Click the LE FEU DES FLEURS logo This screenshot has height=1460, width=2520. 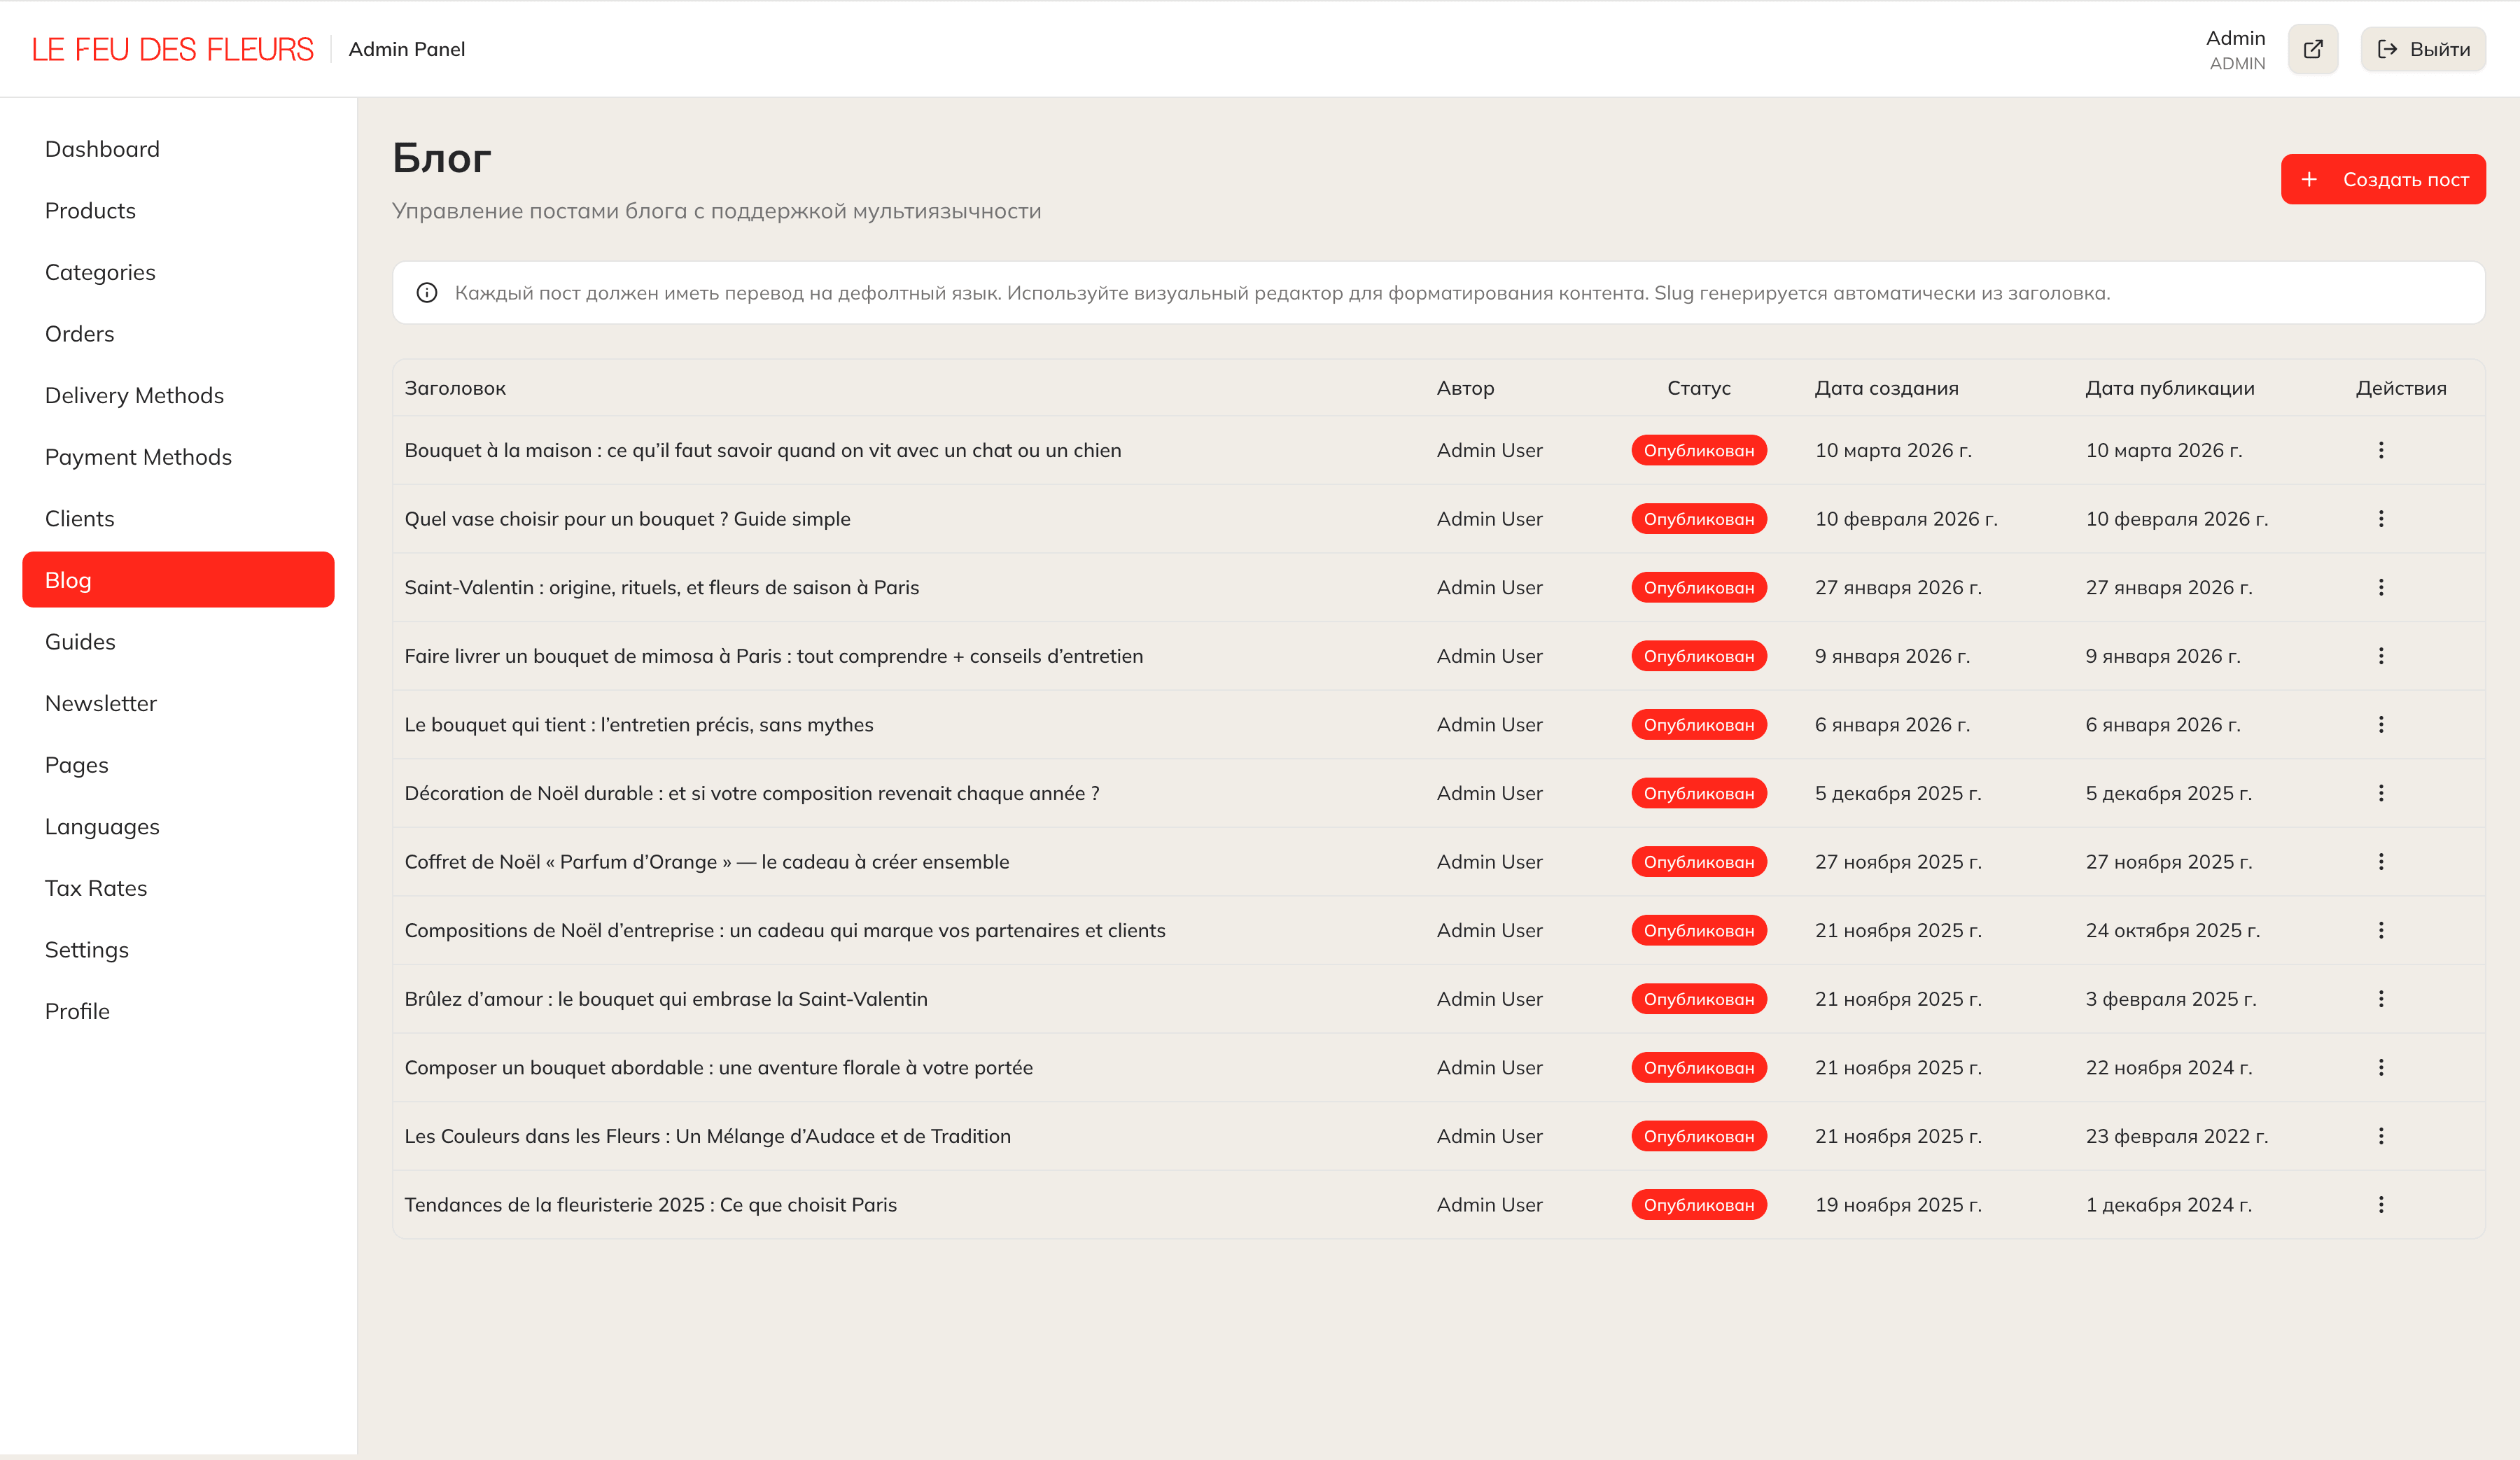coord(172,49)
